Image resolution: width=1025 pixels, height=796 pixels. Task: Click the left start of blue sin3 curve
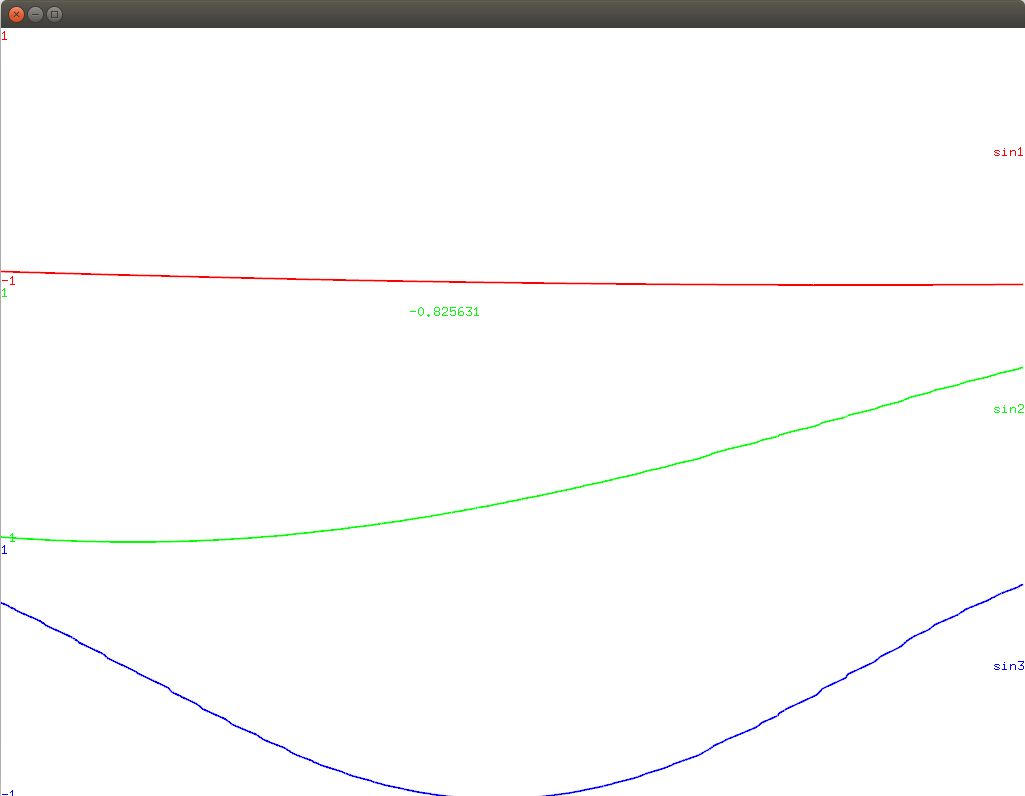(x=3, y=603)
